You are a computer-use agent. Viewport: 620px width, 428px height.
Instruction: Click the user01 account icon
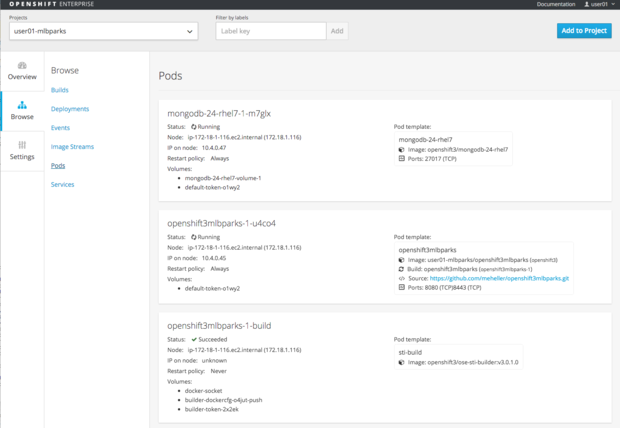(587, 5)
